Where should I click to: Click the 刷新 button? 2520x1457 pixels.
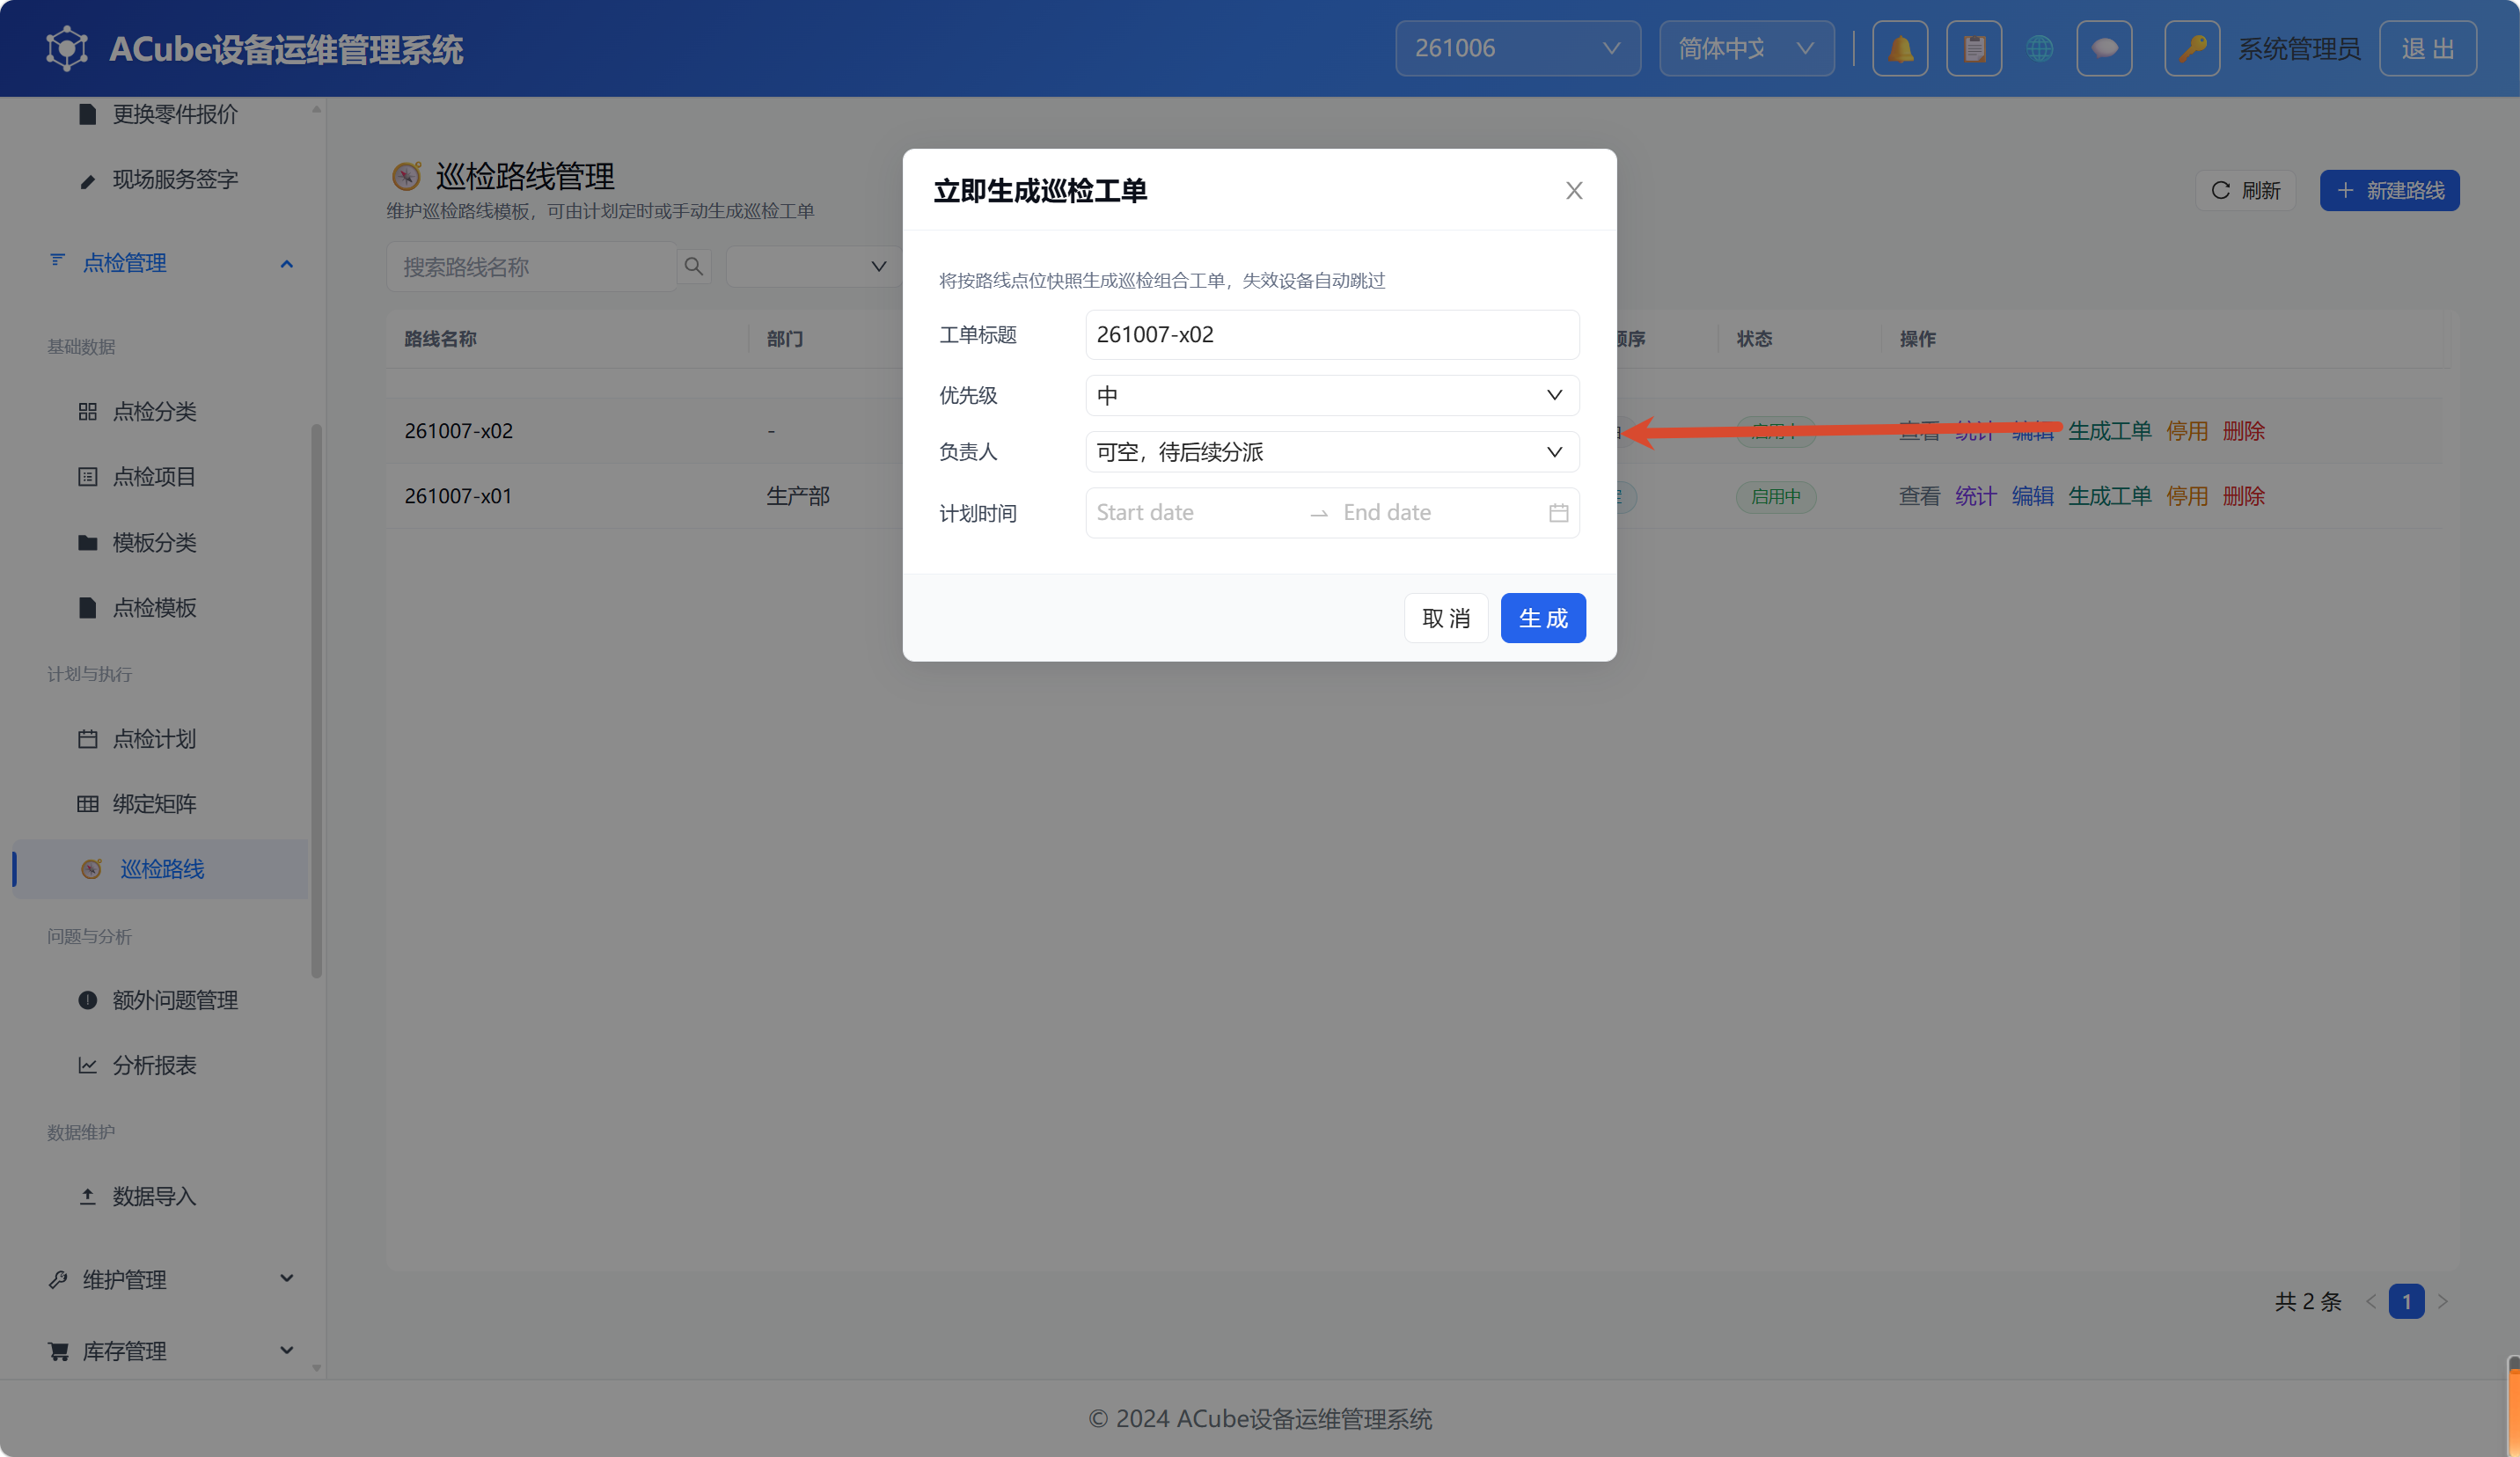[2245, 190]
